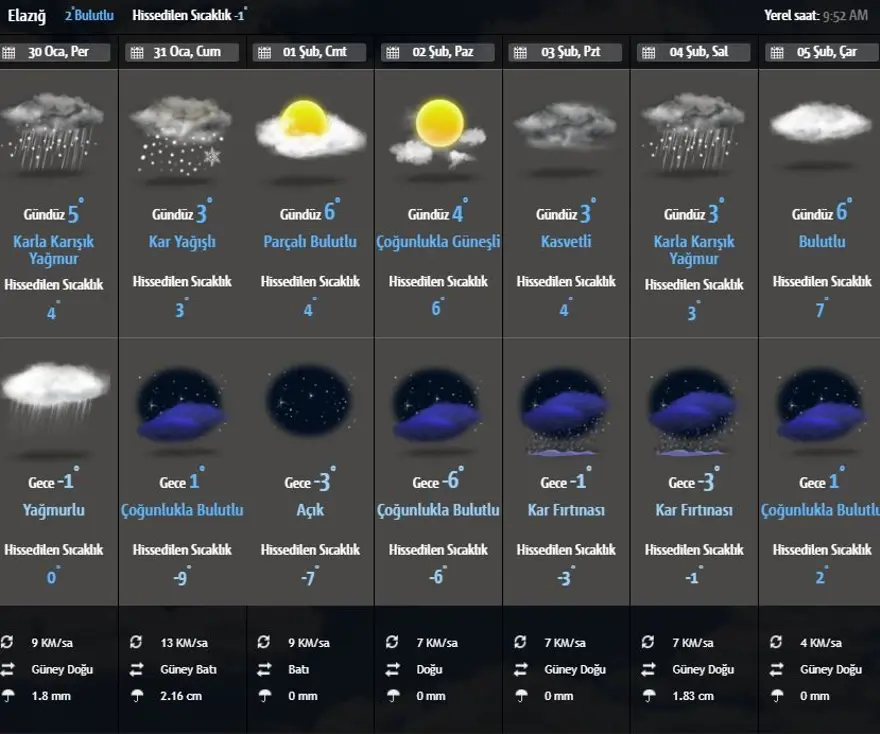Viewport: 880px width, 734px height.
Task: Click the Yerel saat 9:52 AM display
Action: pyautogui.click(x=817, y=16)
